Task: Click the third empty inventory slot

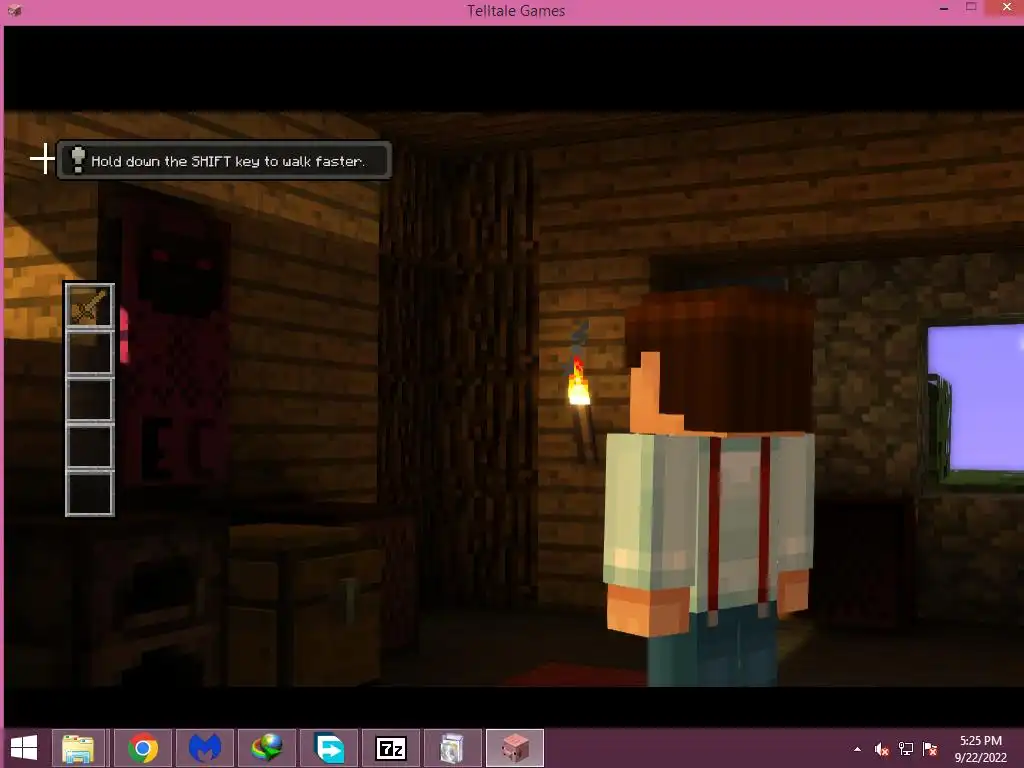Action: 89,400
